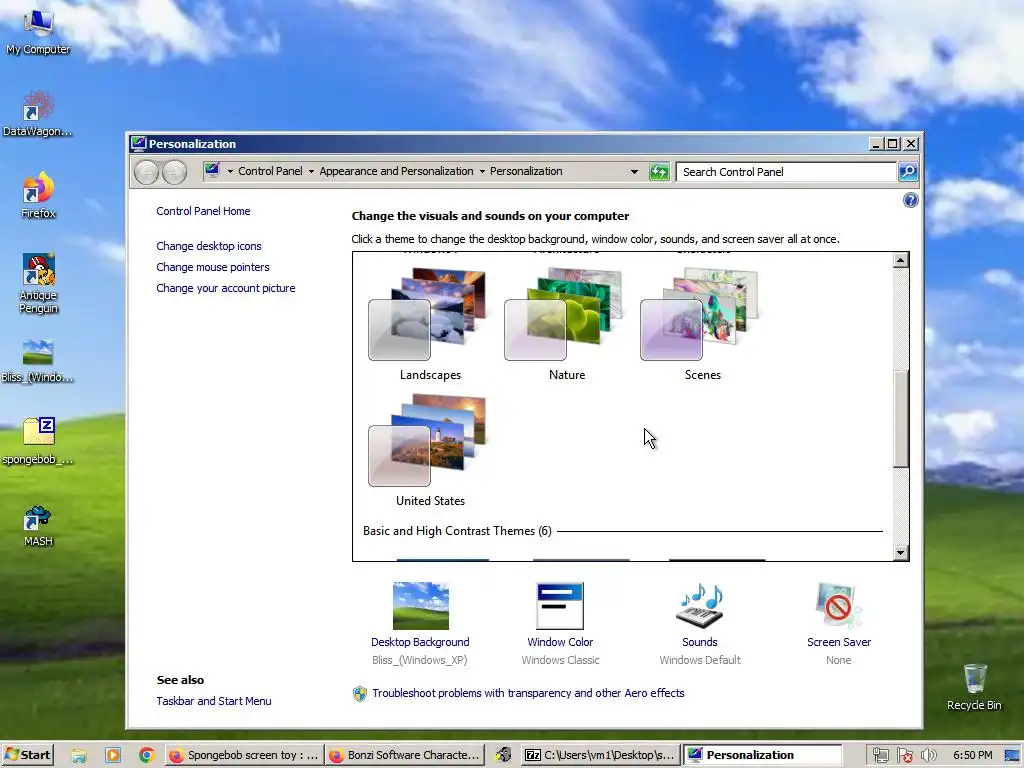
Task: Click the red-X security icon in system tray
Action: (904, 755)
